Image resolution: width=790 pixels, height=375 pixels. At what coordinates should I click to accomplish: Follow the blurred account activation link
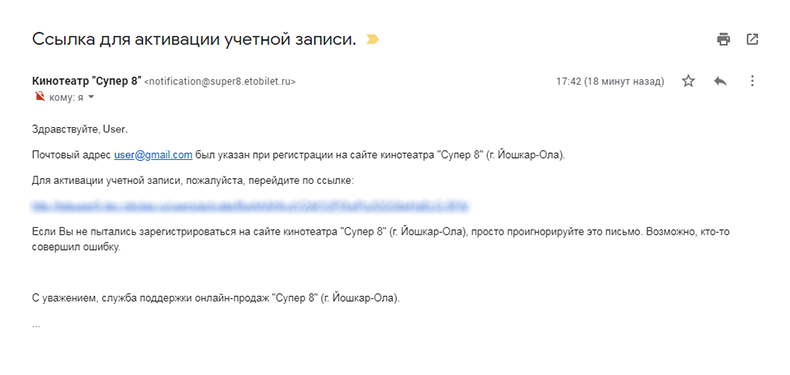click(250, 206)
